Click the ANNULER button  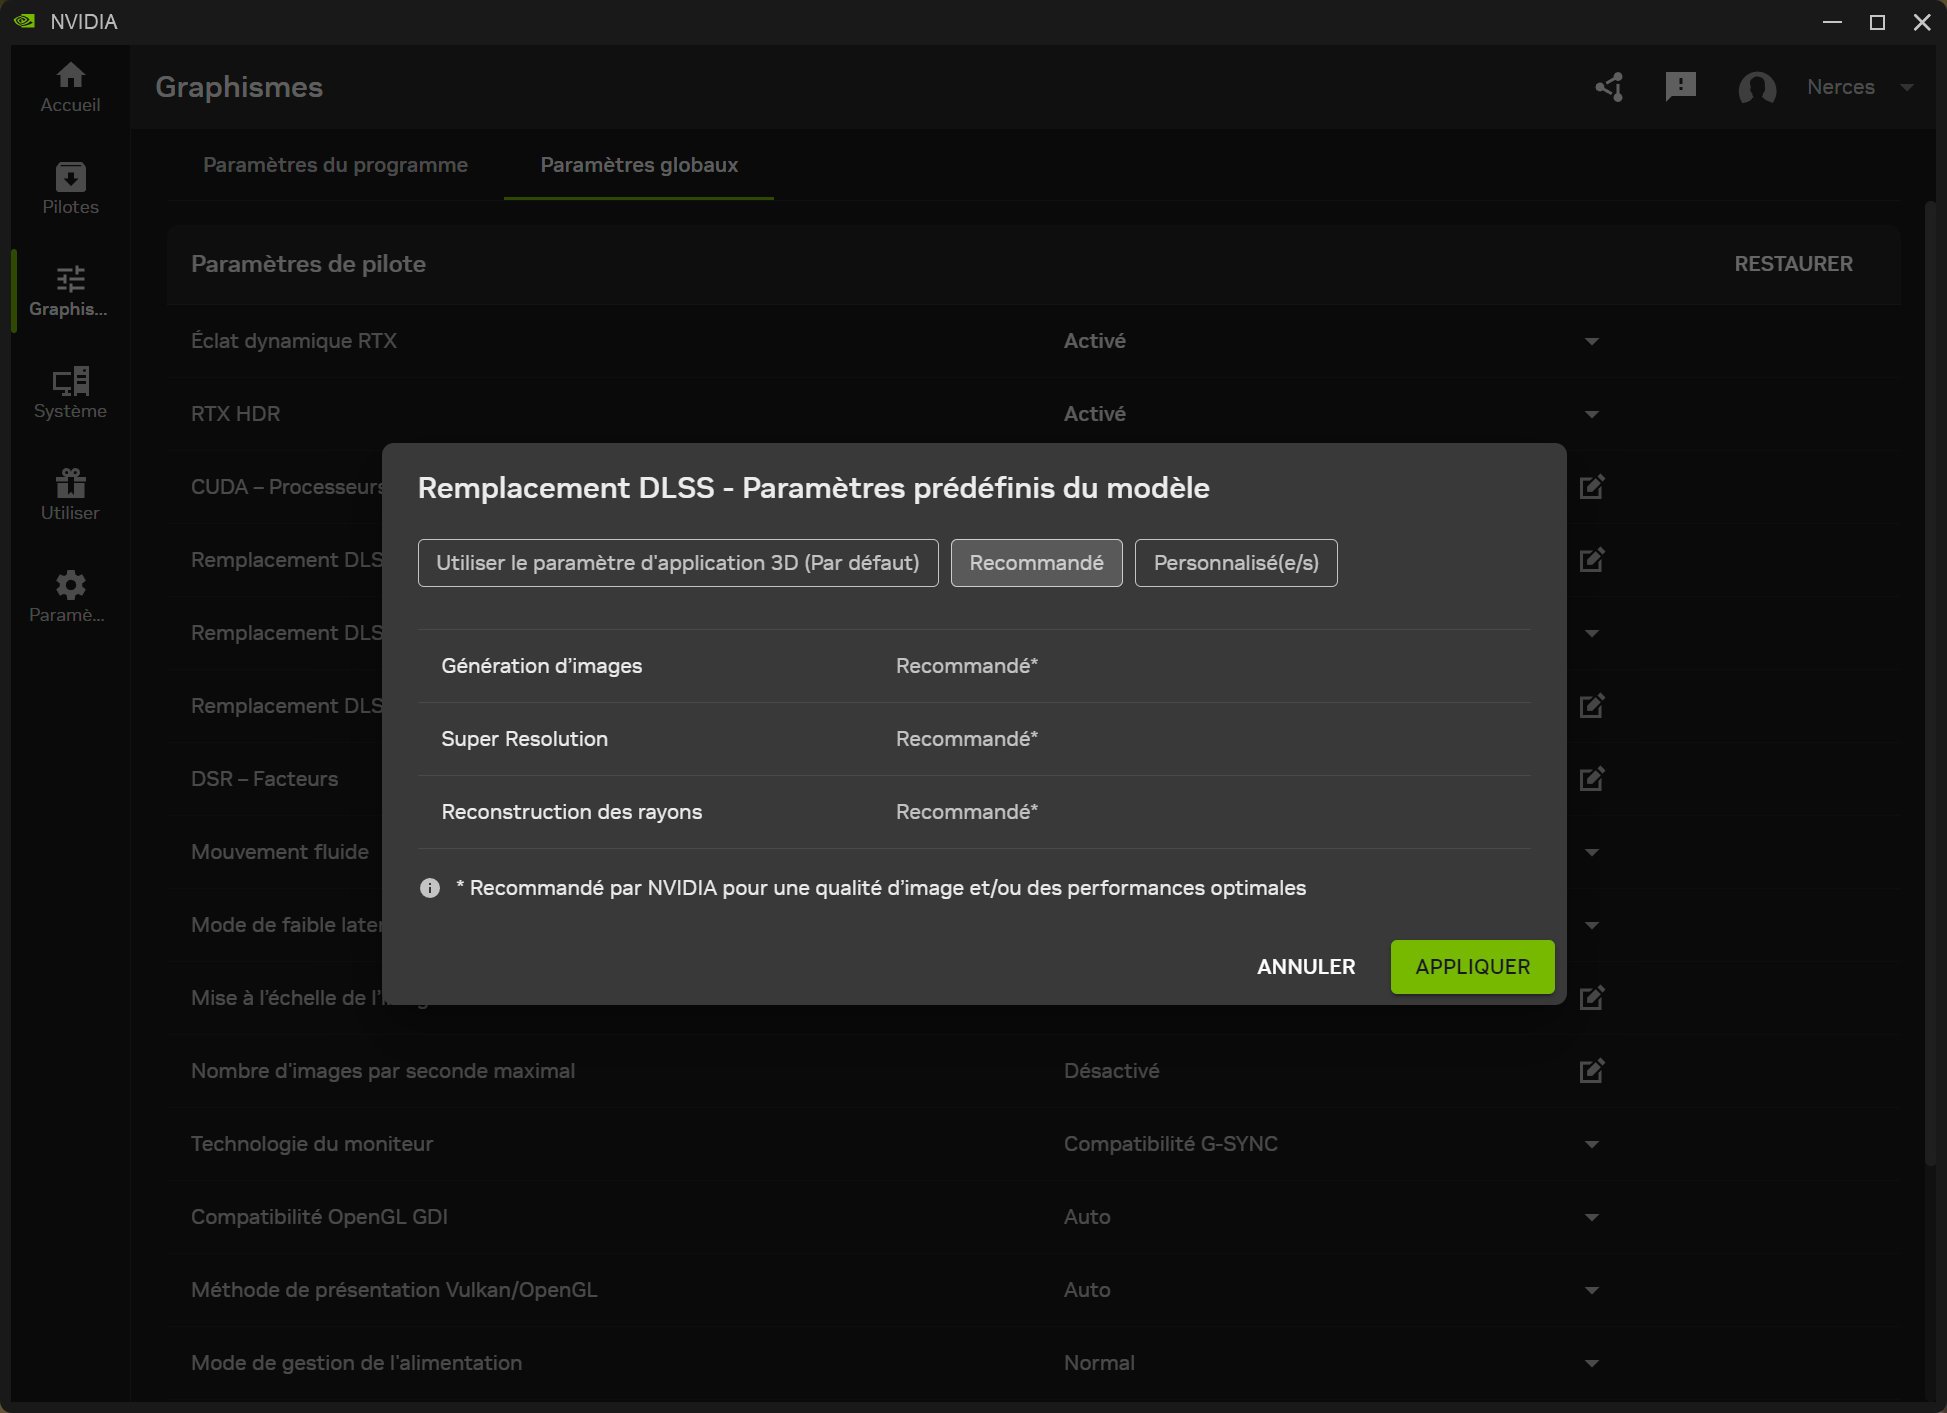(1306, 967)
